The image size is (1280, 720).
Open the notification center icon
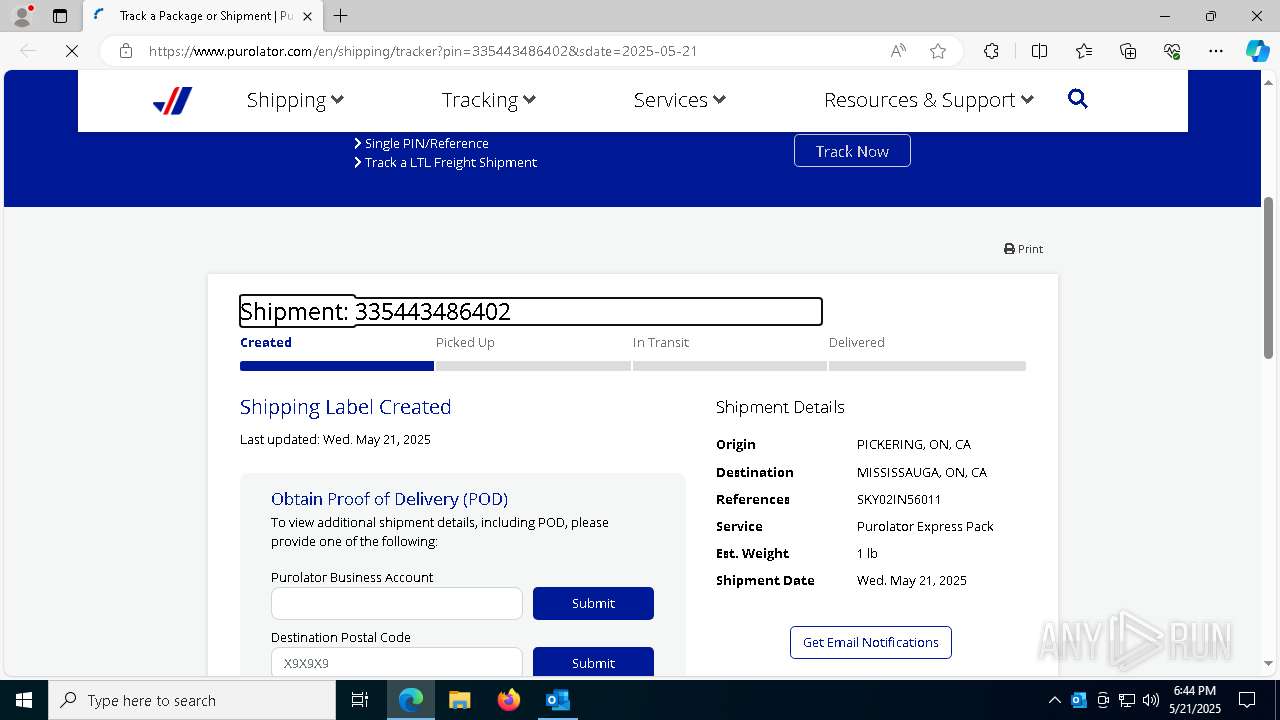pyautogui.click(x=1247, y=700)
